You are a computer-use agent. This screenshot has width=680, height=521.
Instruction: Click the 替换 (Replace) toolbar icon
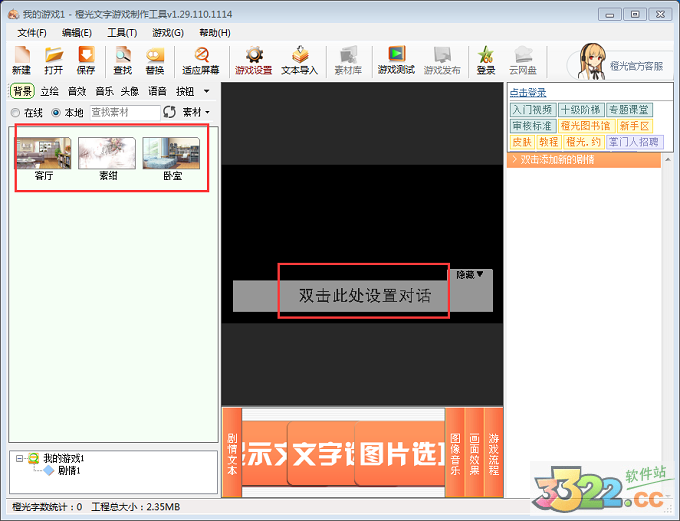(x=155, y=60)
